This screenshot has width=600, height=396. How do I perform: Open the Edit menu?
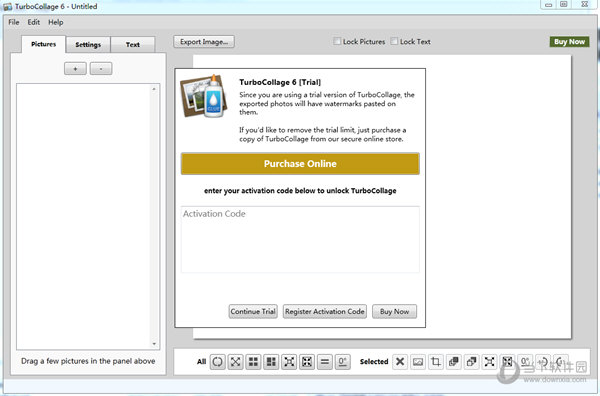[34, 22]
